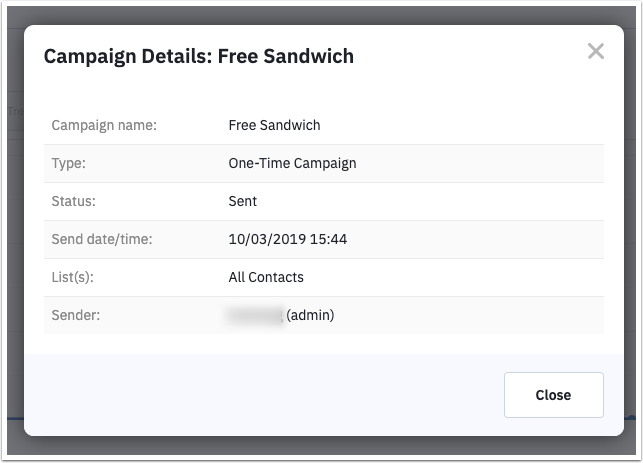The width and height of the screenshot is (643, 463).
Task: Click the dimmed background above the dialog
Action: pos(322,15)
